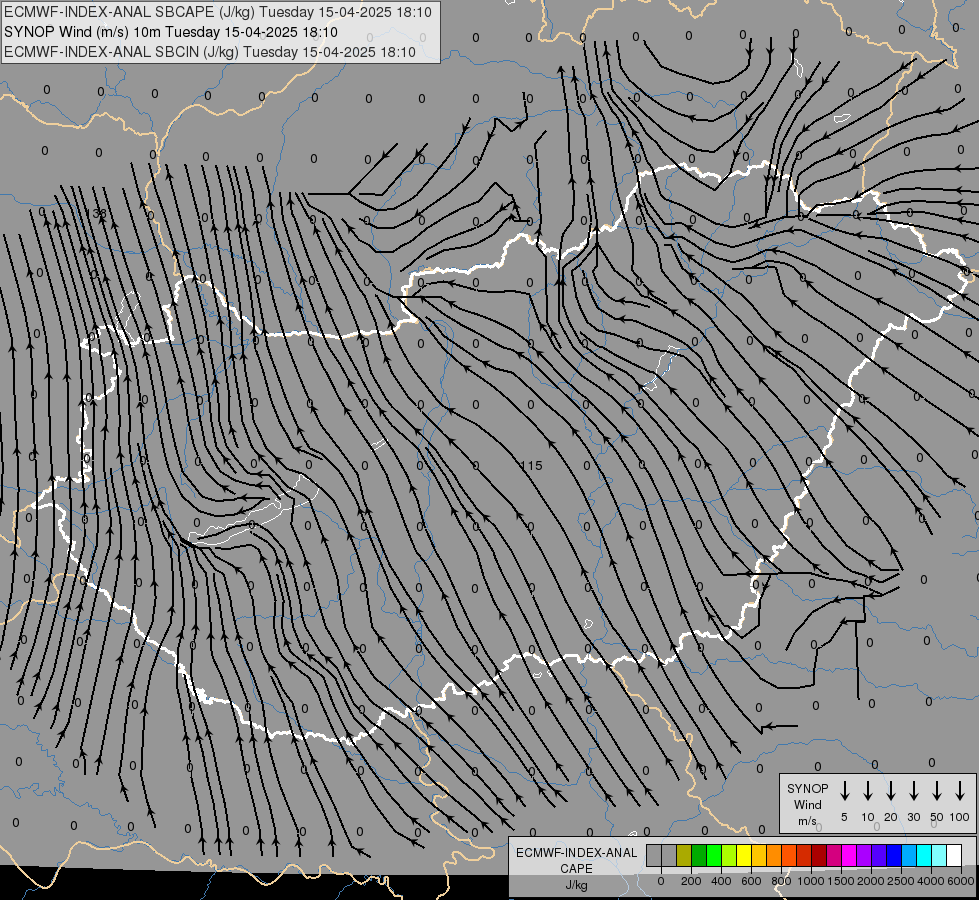Screen dimensions: 979x900
Task: Select the olive CAPE legend swatch
Action: (x=684, y=855)
